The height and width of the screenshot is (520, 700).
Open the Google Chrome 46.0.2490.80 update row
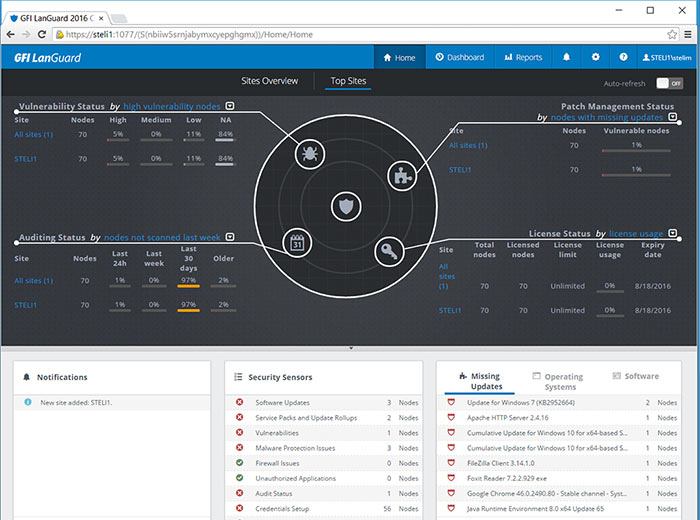[559, 493]
